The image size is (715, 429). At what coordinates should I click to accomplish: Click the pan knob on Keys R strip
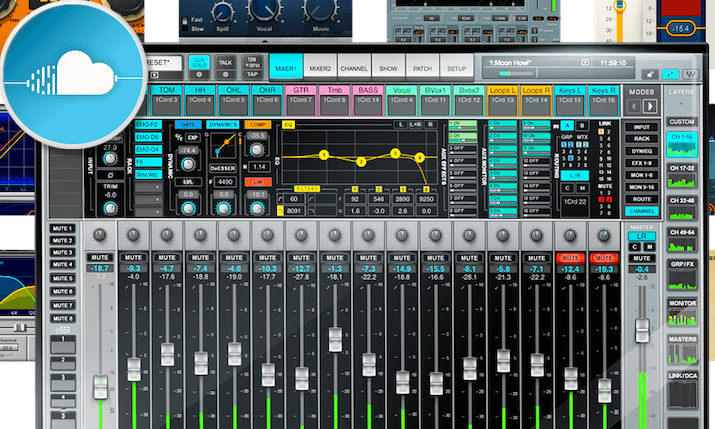(x=604, y=235)
